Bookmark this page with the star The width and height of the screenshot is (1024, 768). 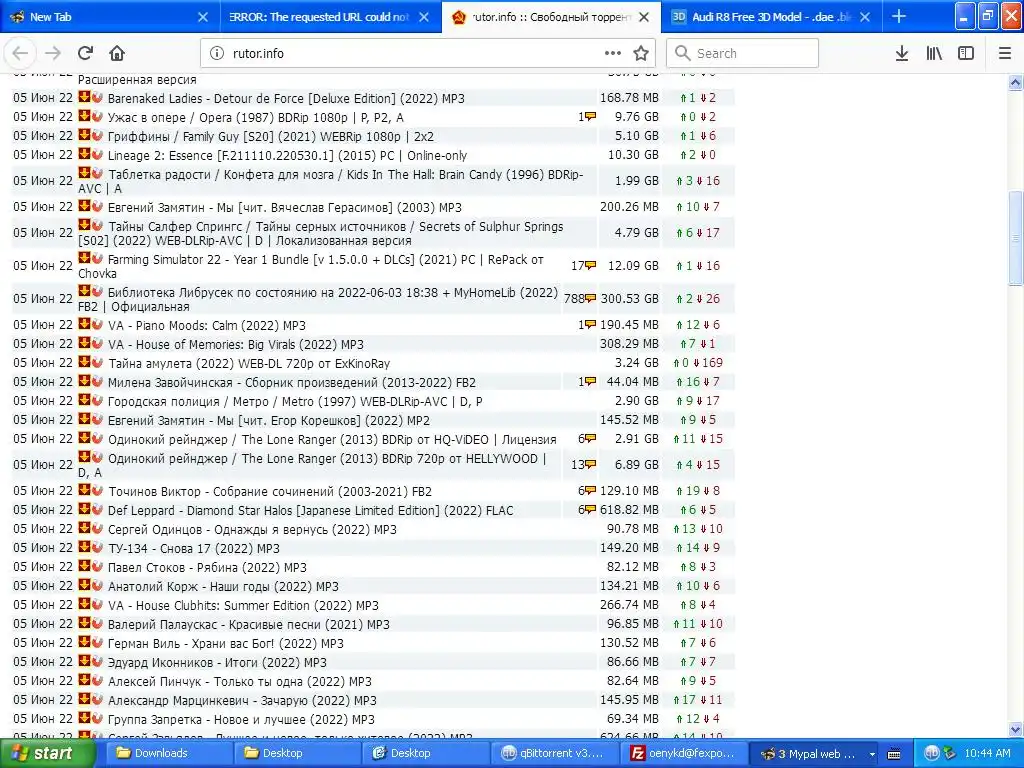coord(641,53)
